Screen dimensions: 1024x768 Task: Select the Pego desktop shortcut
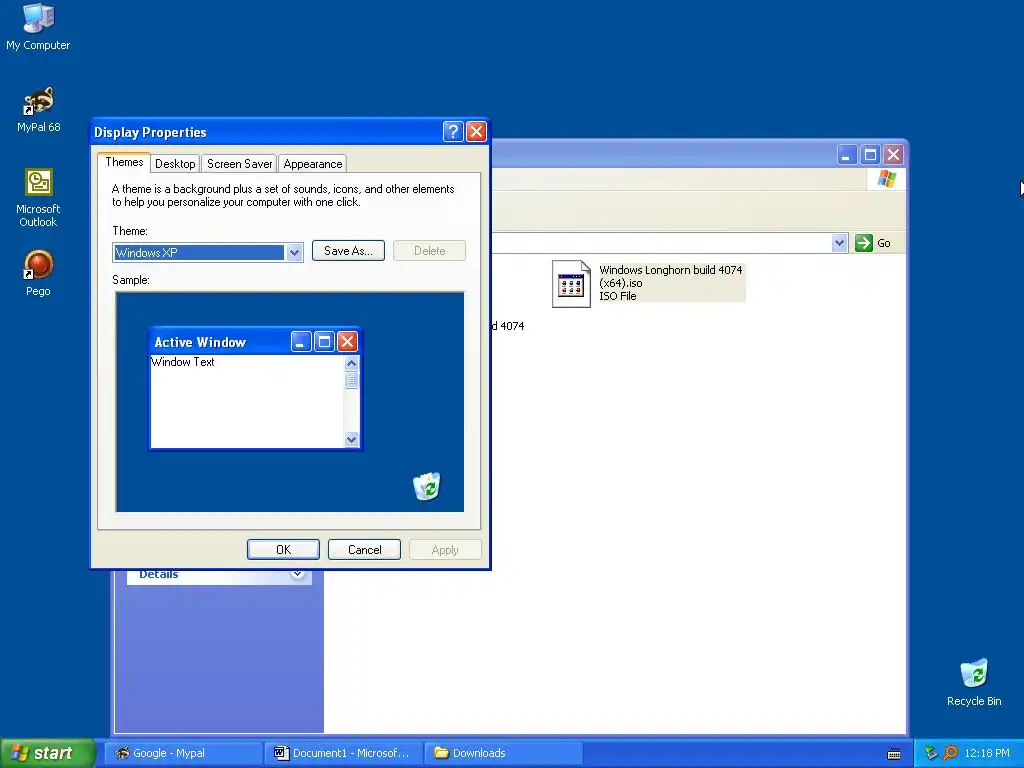point(39,272)
